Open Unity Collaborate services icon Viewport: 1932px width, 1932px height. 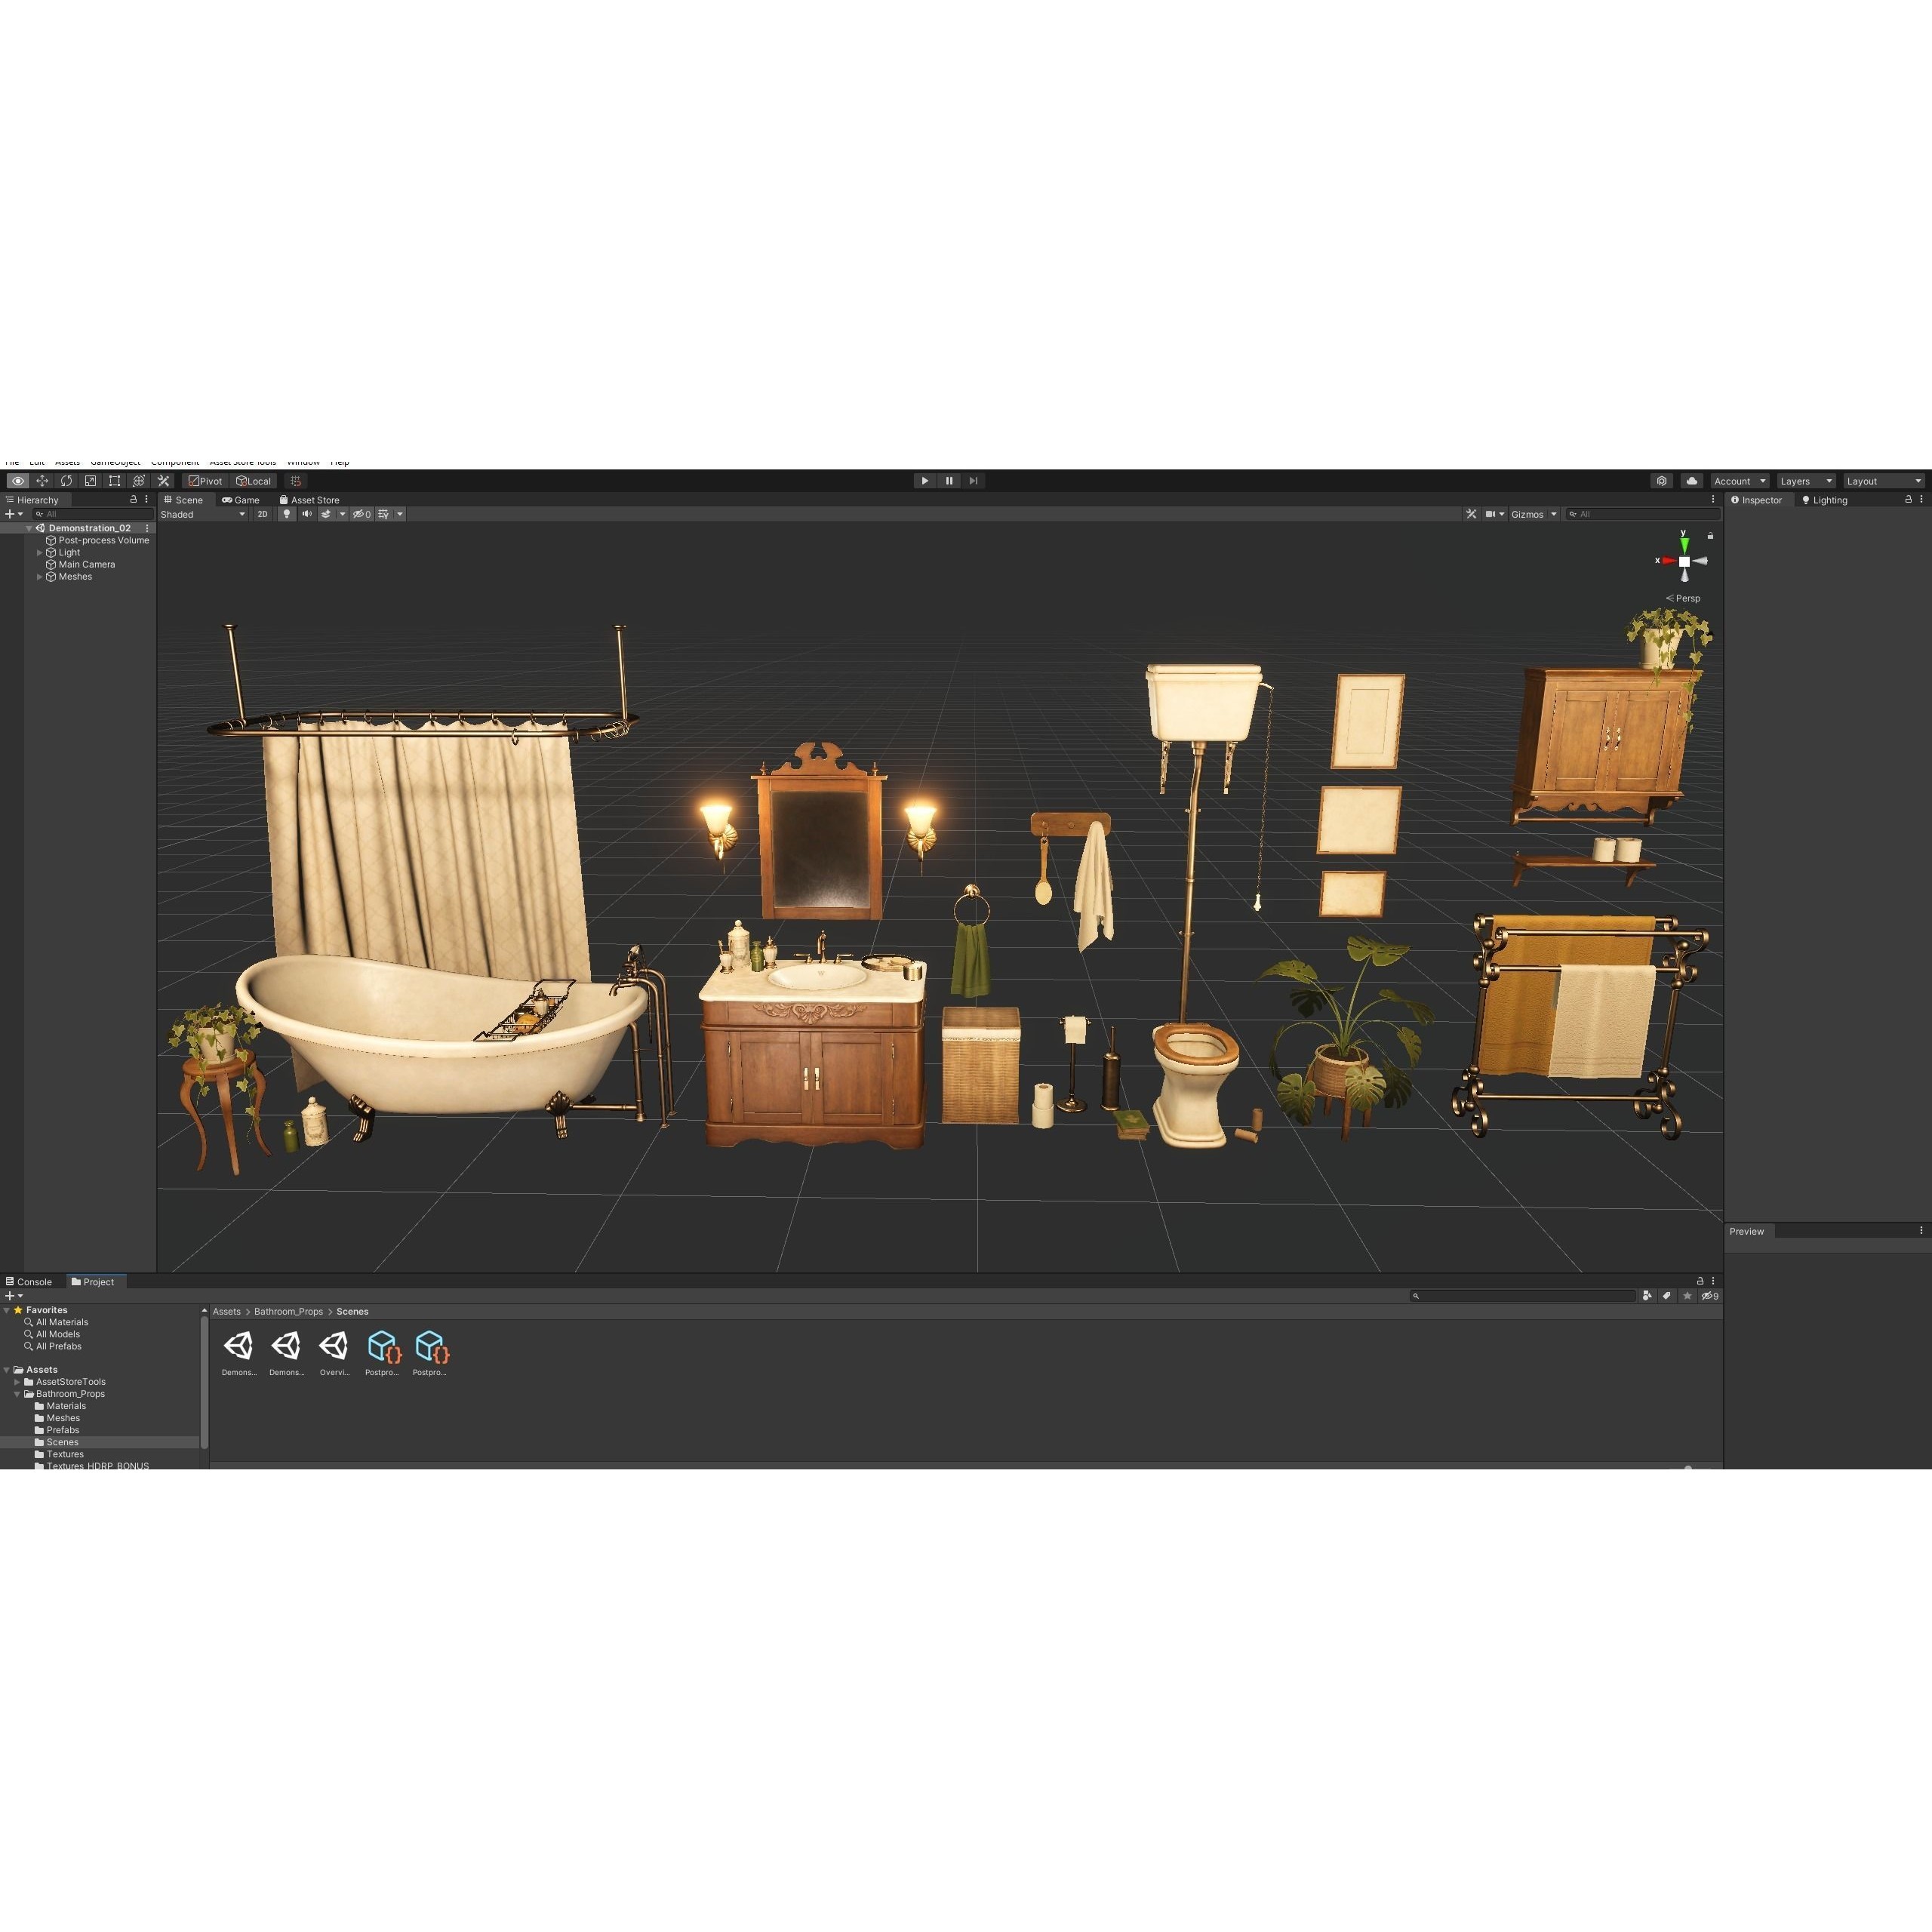[1662, 481]
